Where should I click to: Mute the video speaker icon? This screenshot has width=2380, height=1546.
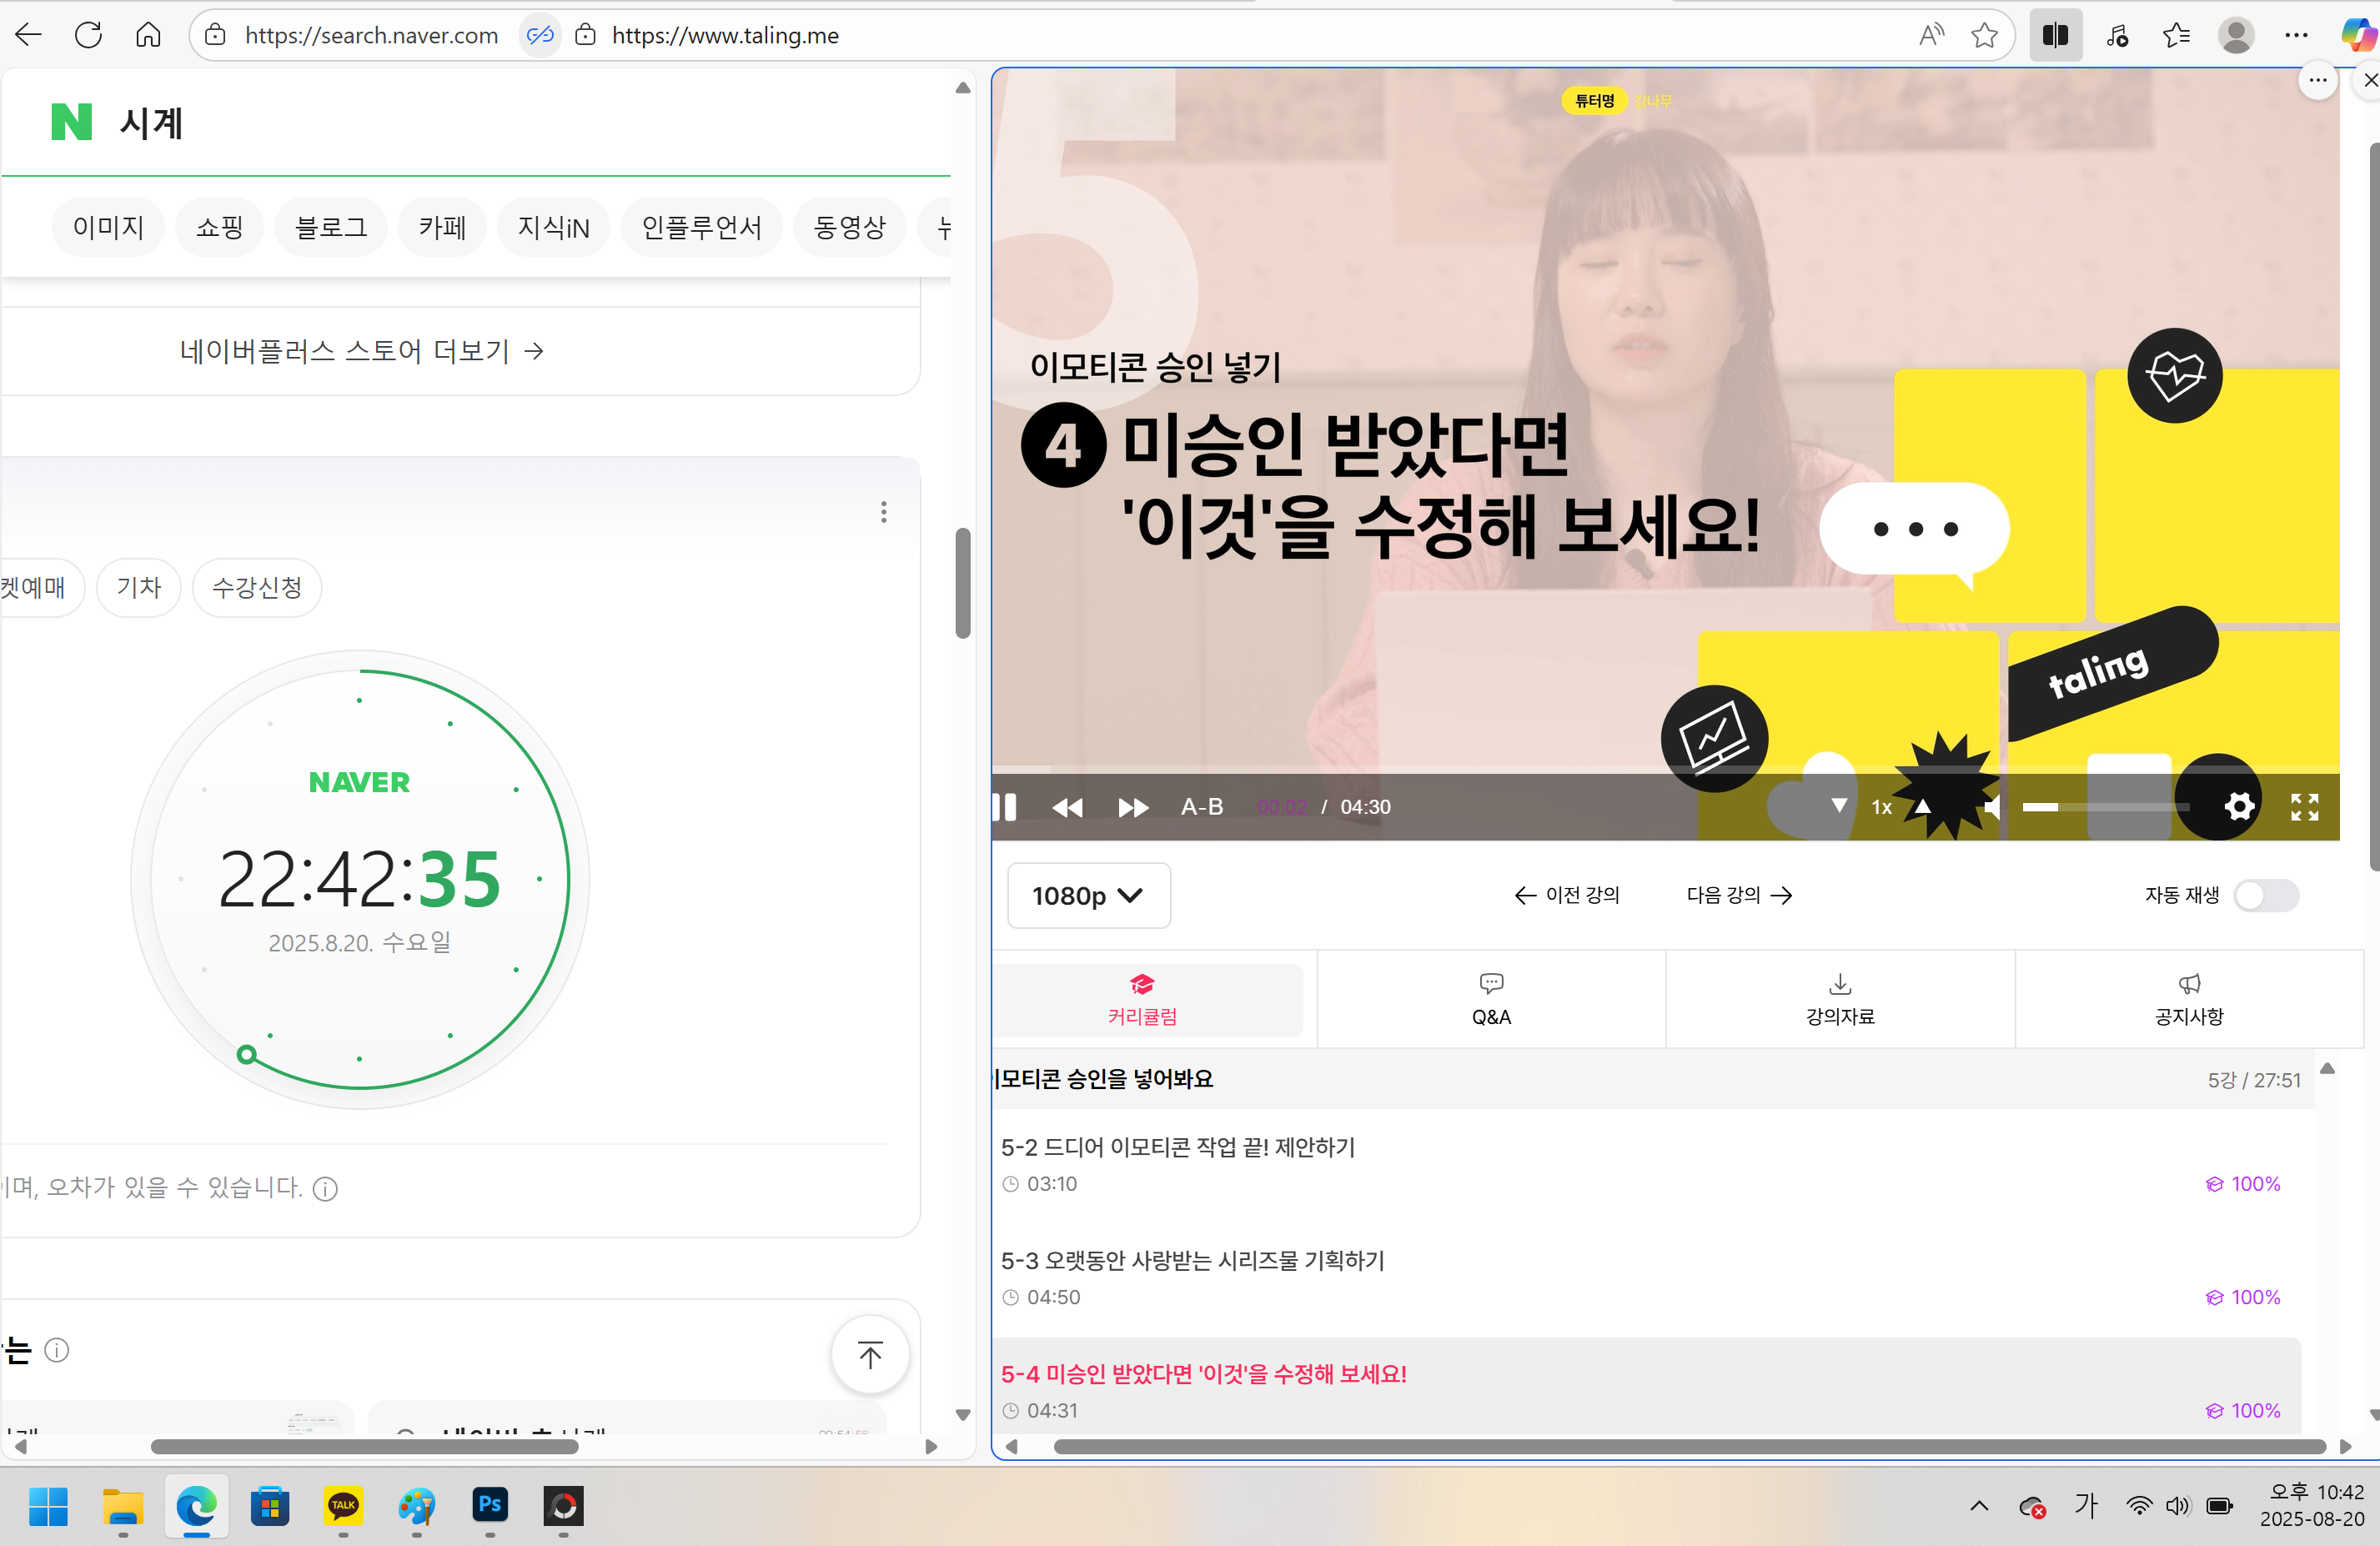tap(1991, 807)
